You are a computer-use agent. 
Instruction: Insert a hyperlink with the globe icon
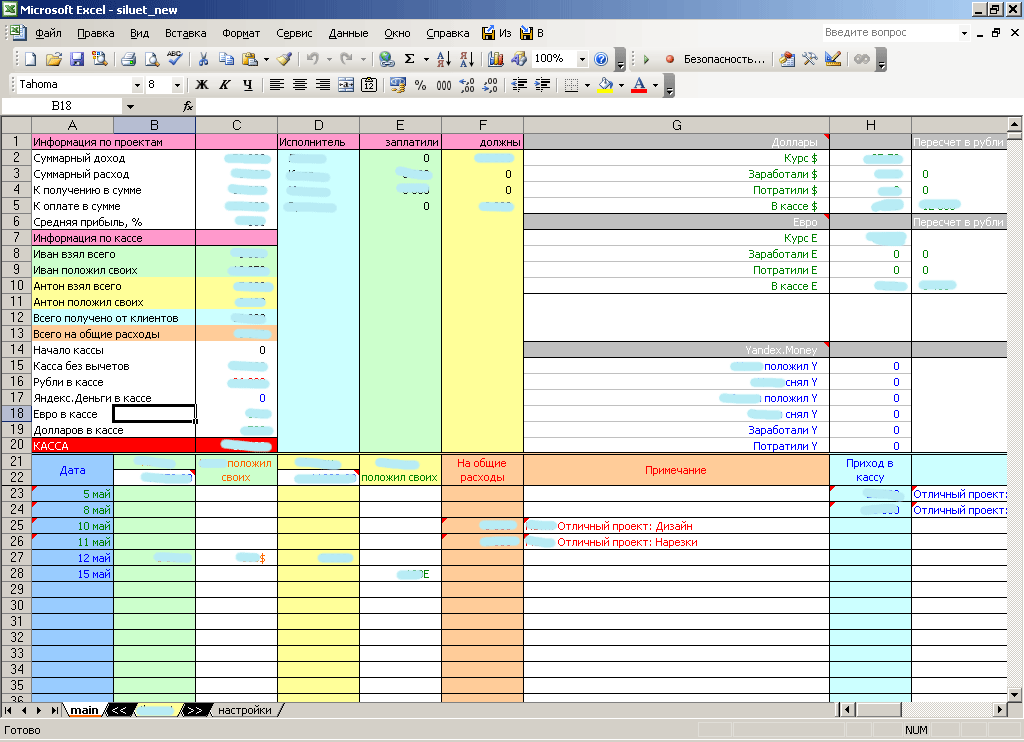(387, 59)
